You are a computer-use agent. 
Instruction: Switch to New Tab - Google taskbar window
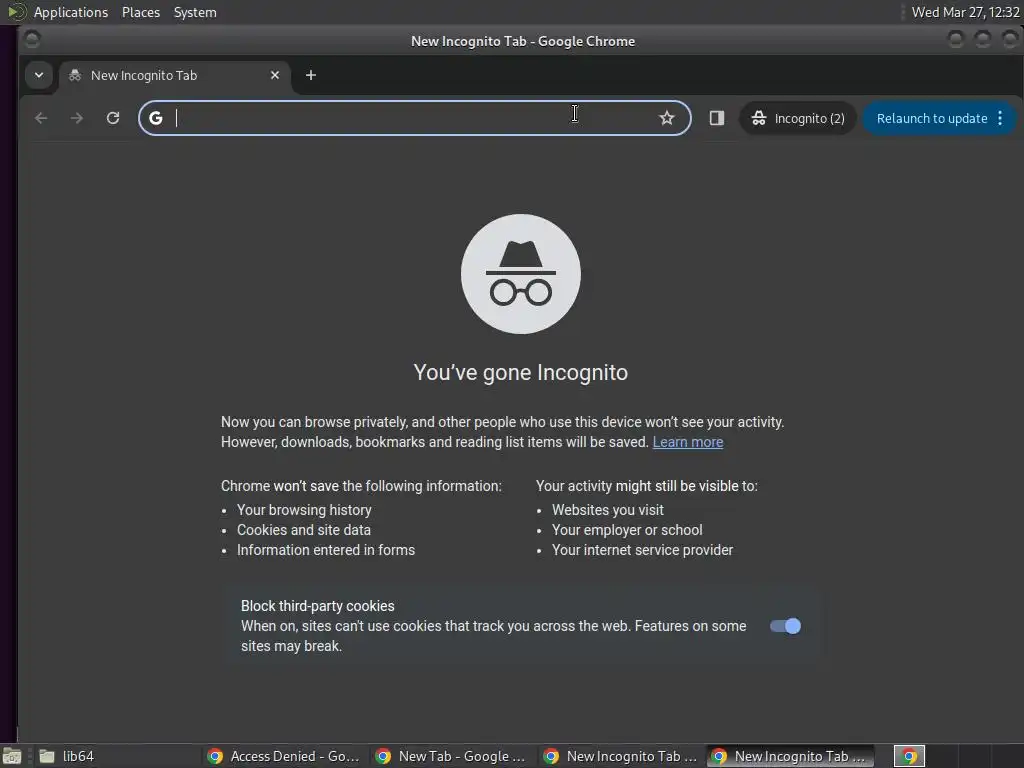point(452,756)
